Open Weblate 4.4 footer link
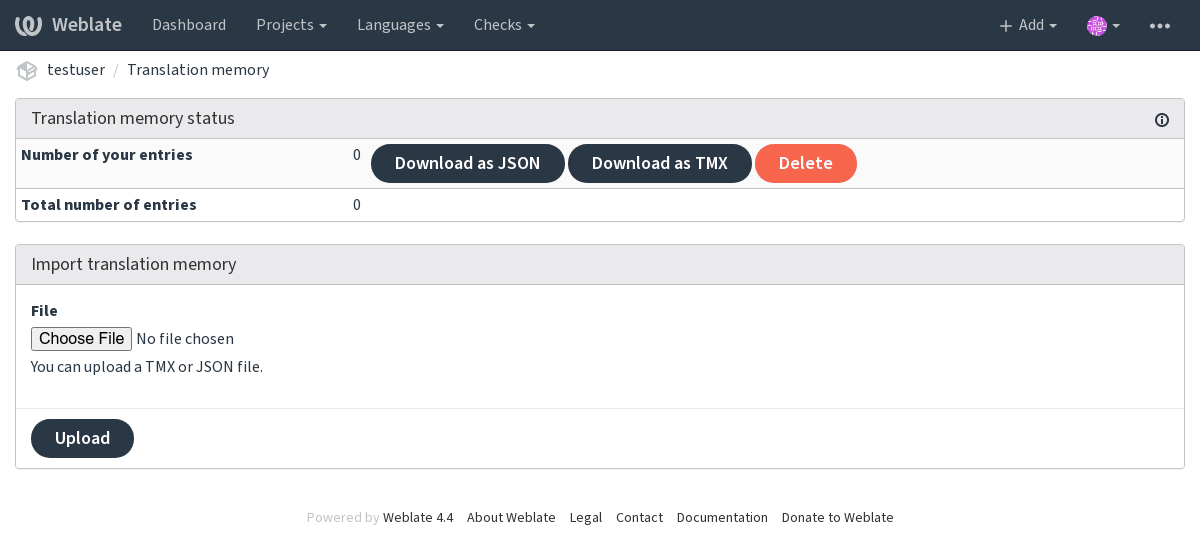Image resolution: width=1200 pixels, height=551 pixels. tap(418, 518)
